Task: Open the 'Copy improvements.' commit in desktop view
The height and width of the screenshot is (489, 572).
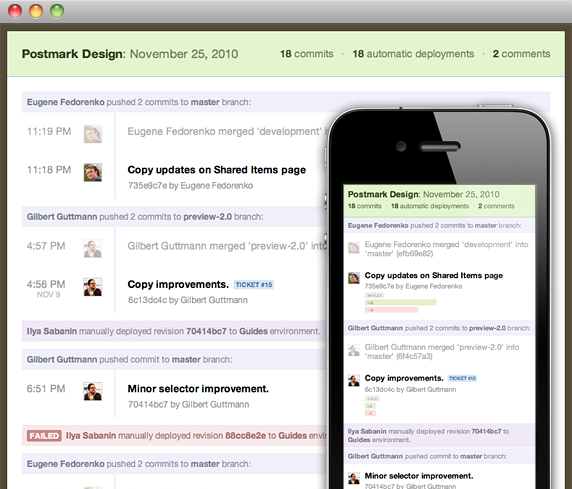Action: [178, 284]
